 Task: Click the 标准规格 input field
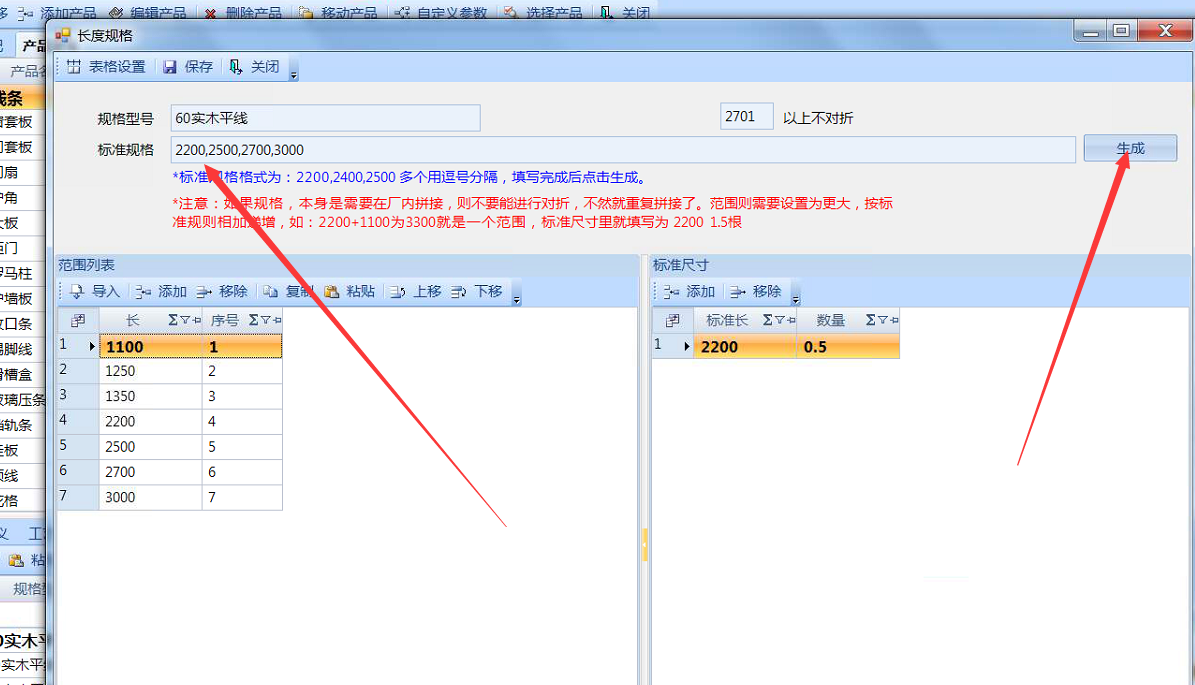pyautogui.click(x=622, y=150)
